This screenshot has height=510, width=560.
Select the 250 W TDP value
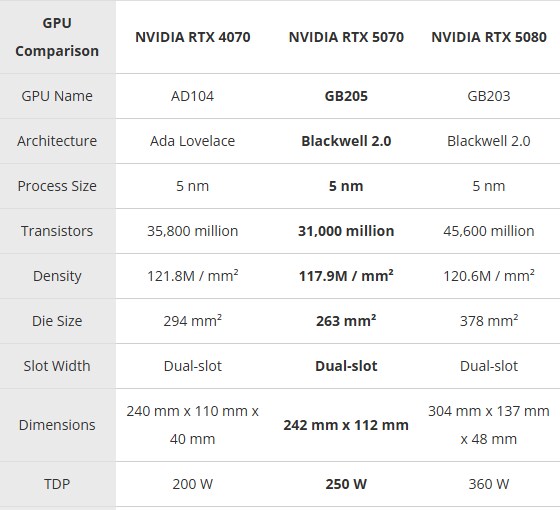(x=346, y=484)
